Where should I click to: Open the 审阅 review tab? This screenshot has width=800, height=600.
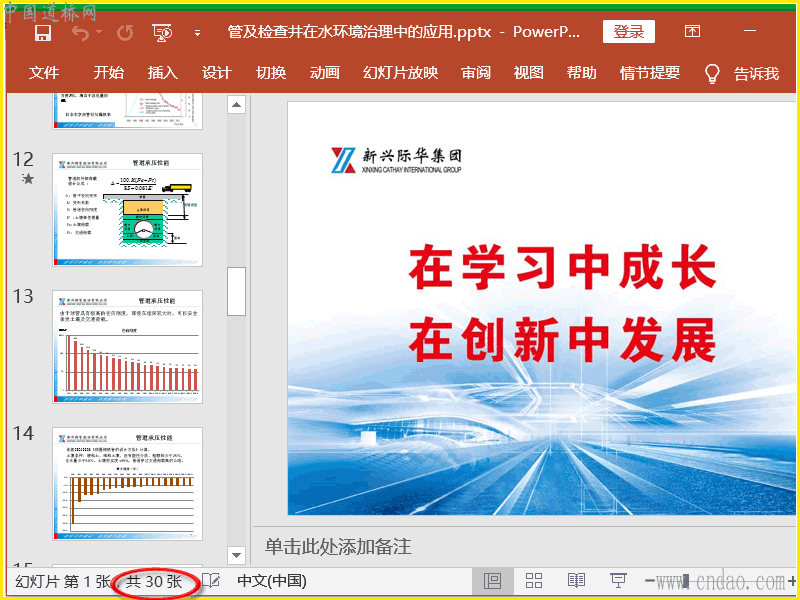pyautogui.click(x=476, y=73)
